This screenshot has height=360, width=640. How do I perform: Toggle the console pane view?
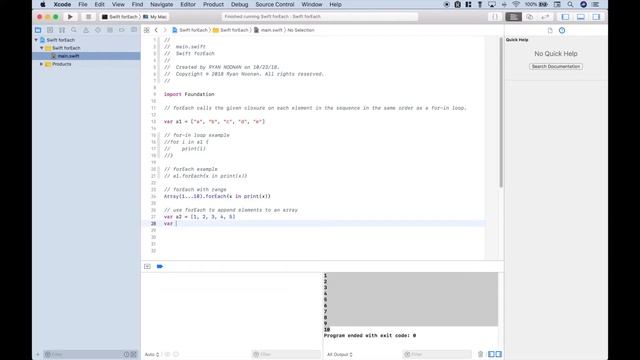(x=498, y=354)
